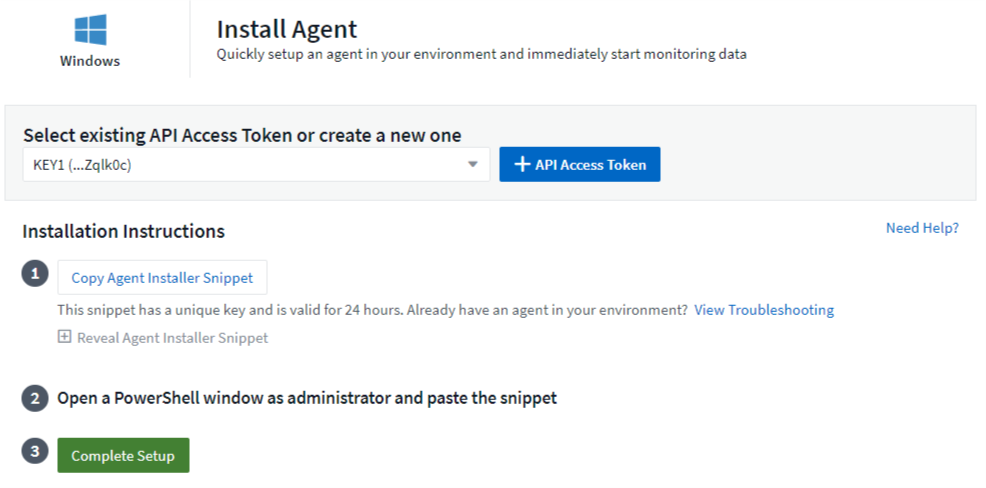Click the Install Agent heading
This screenshot has height=488, width=986.
286,30
